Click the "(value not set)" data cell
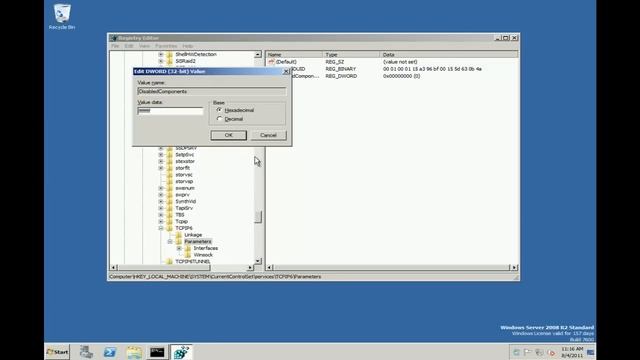Image resolution: width=640 pixels, height=360 pixels. pyautogui.click(x=400, y=62)
